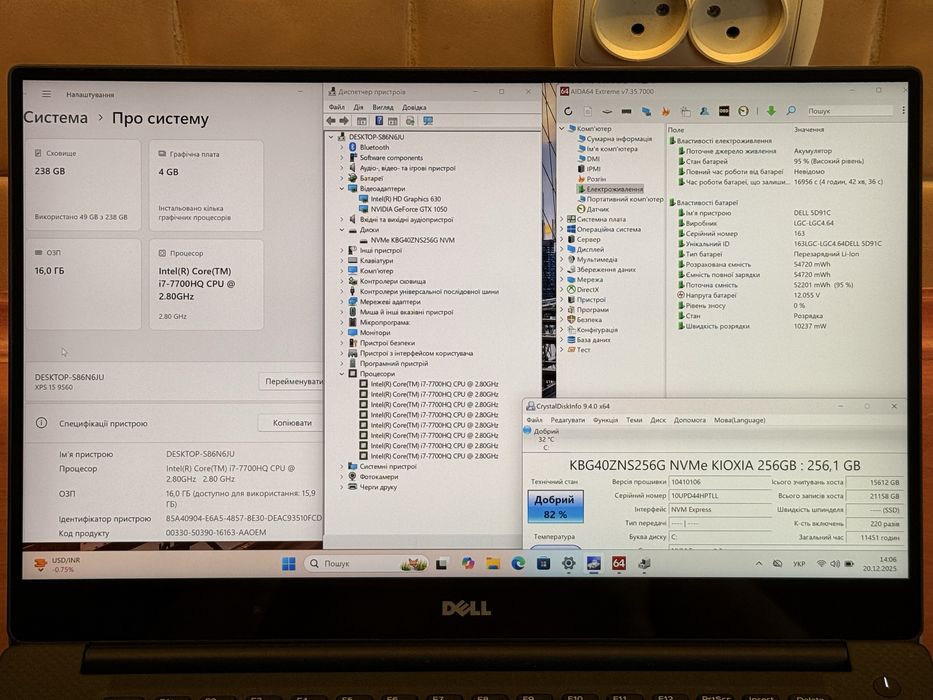Image resolution: width=933 pixels, height=700 pixels.
Task: Open Функція menu in CrystalDiskInfo
Action: 605,420
